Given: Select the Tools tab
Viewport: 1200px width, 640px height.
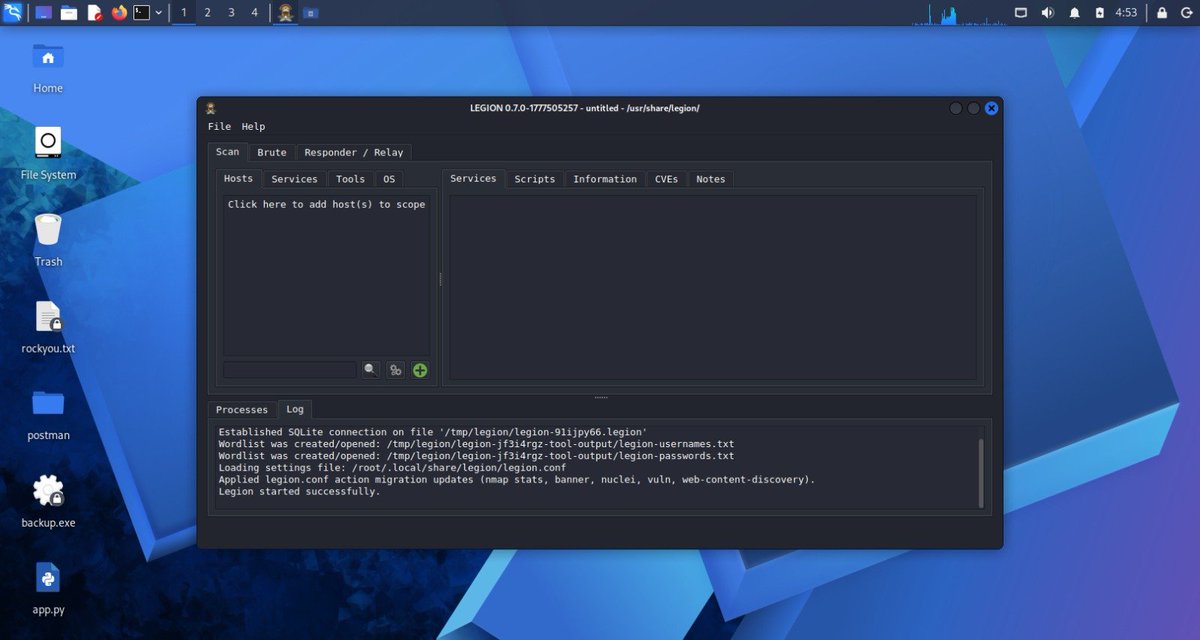Looking at the screenshot, I should [350, 179].
